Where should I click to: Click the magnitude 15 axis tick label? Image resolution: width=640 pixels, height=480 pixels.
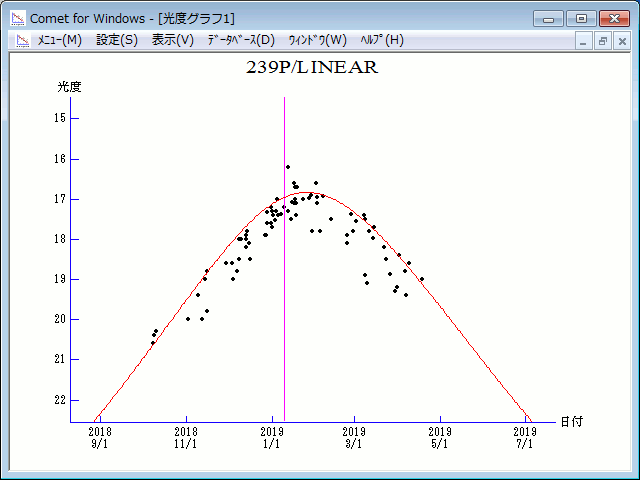pos(60,118)
